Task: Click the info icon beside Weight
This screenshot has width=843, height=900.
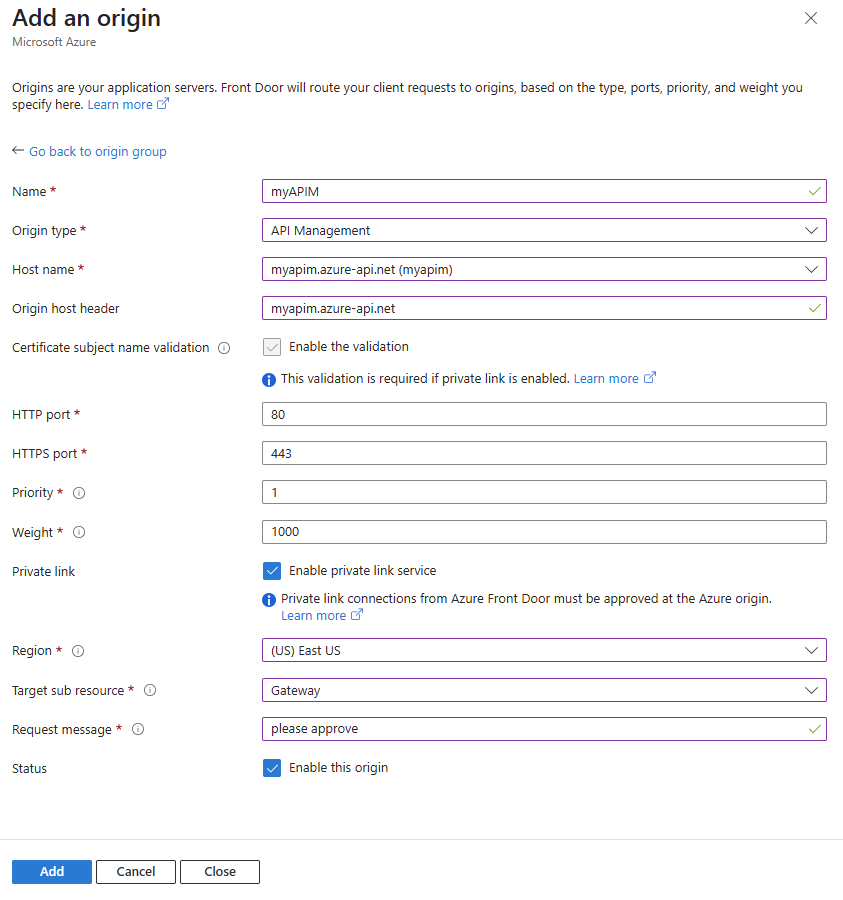Action: 79,532
